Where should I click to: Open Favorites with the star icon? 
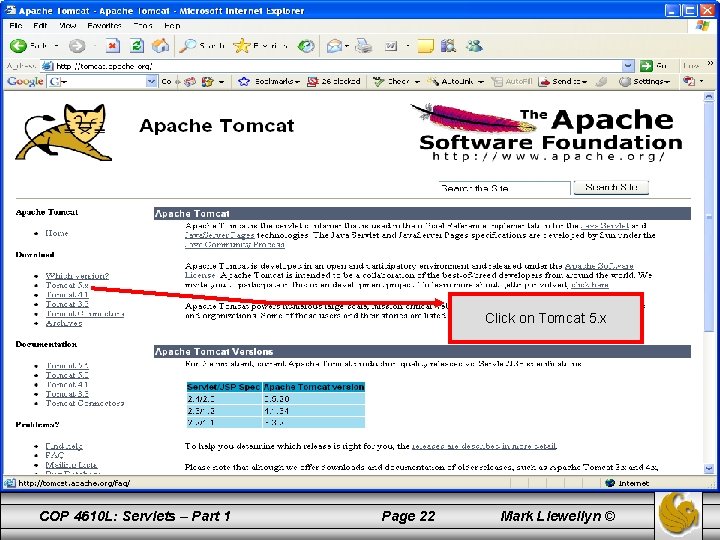tap(242, 45)
